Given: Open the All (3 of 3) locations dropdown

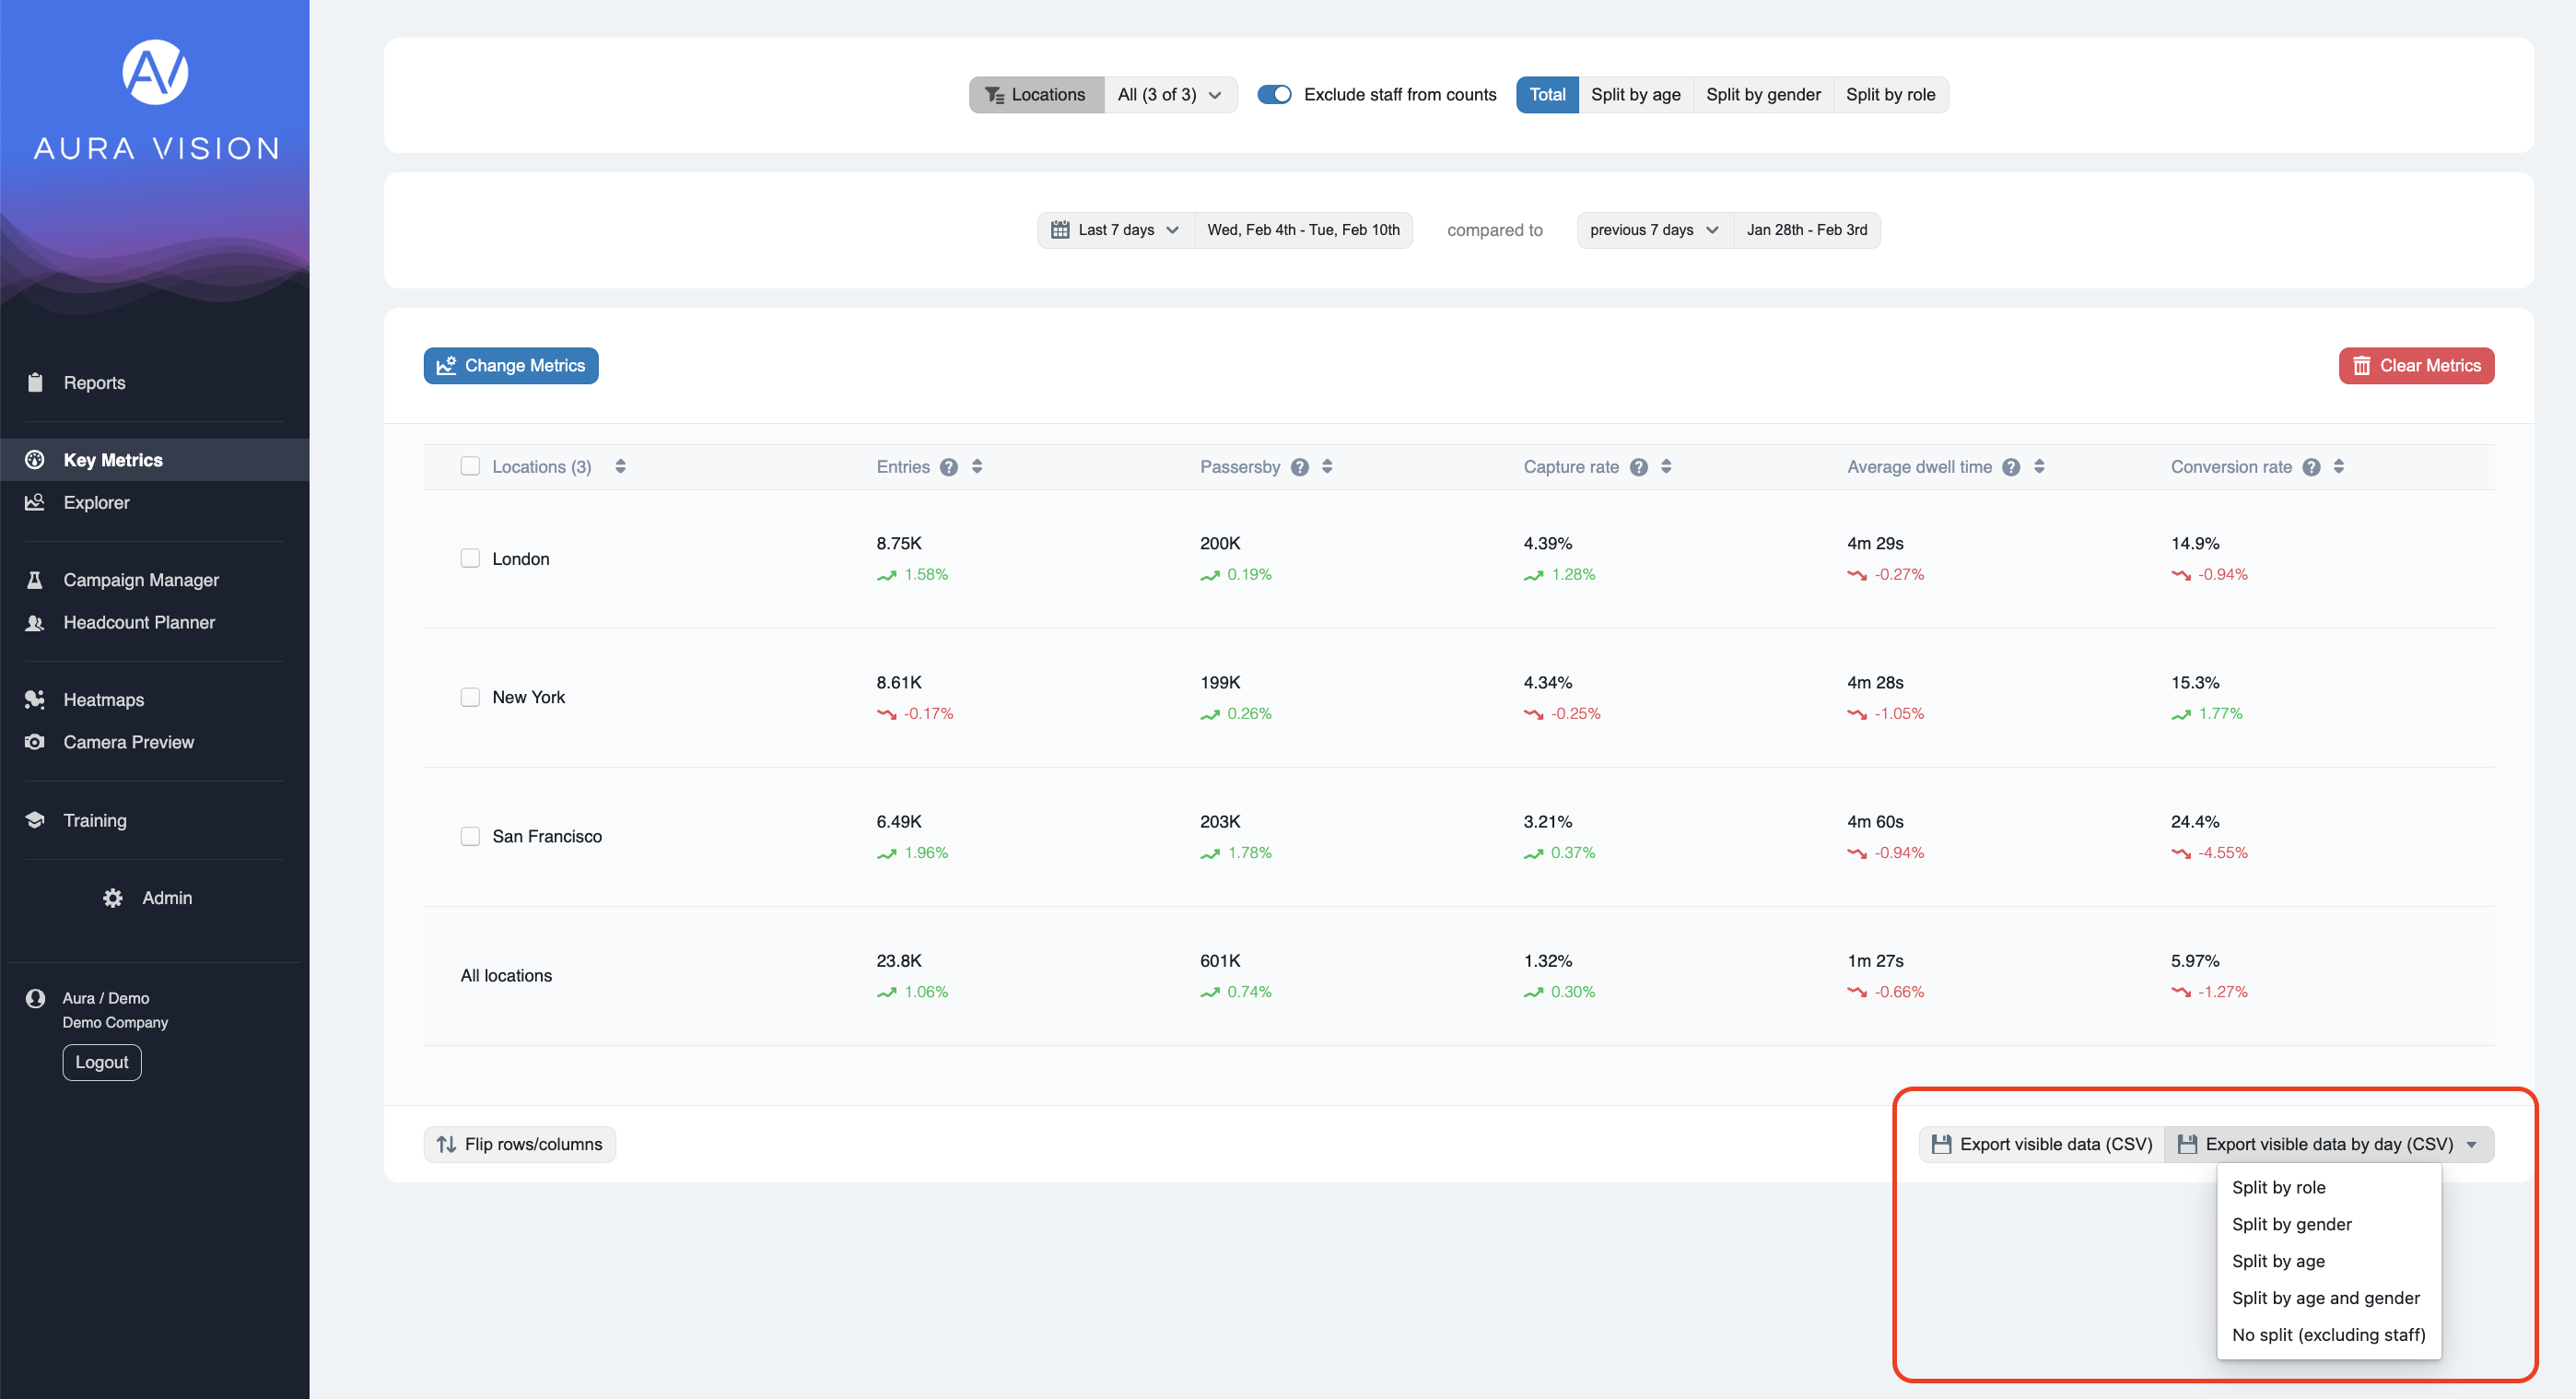Looking at the screenshot, I should pyautogui.click(x=1169, y=94).
